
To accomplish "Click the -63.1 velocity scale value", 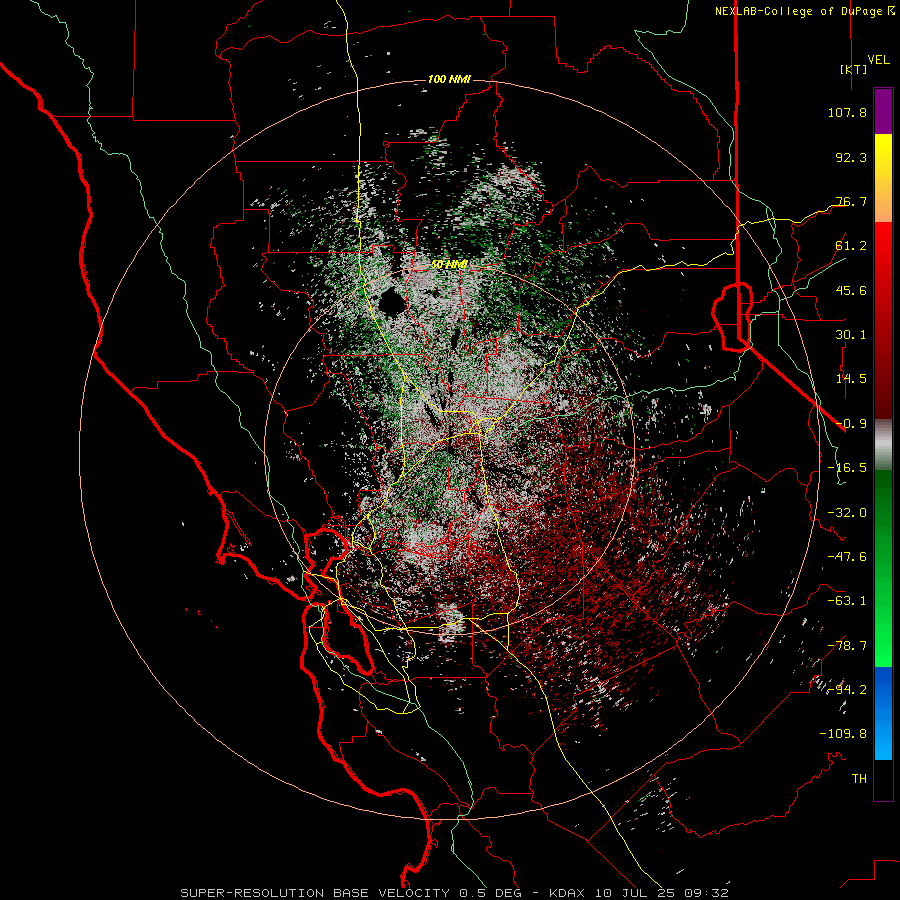I will coord(847,601).
